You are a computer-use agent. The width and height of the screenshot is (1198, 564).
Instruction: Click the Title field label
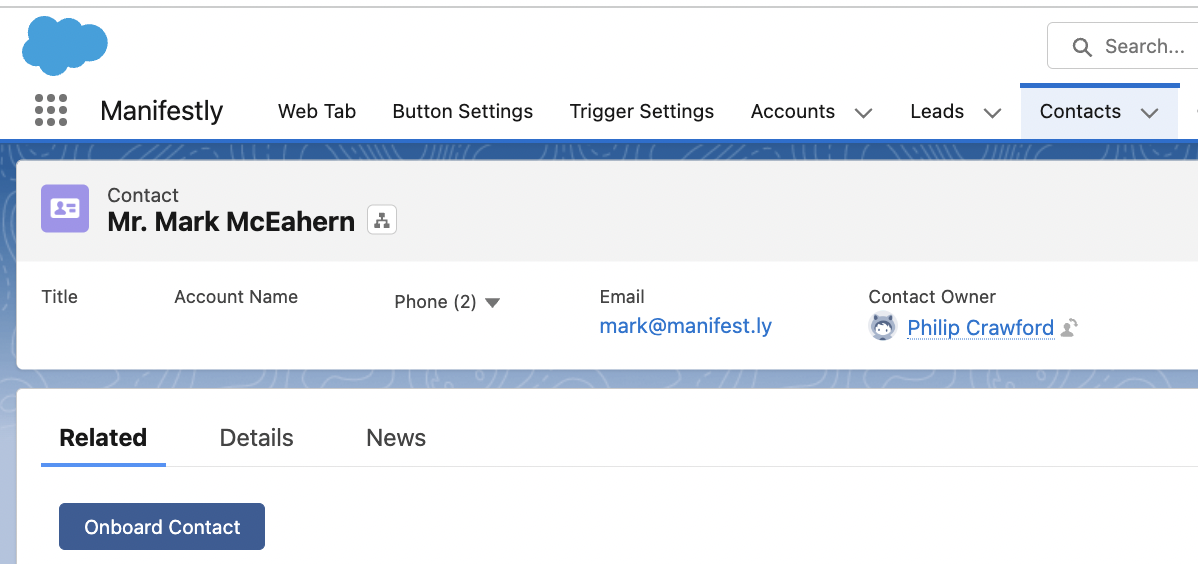coord(60,297)
